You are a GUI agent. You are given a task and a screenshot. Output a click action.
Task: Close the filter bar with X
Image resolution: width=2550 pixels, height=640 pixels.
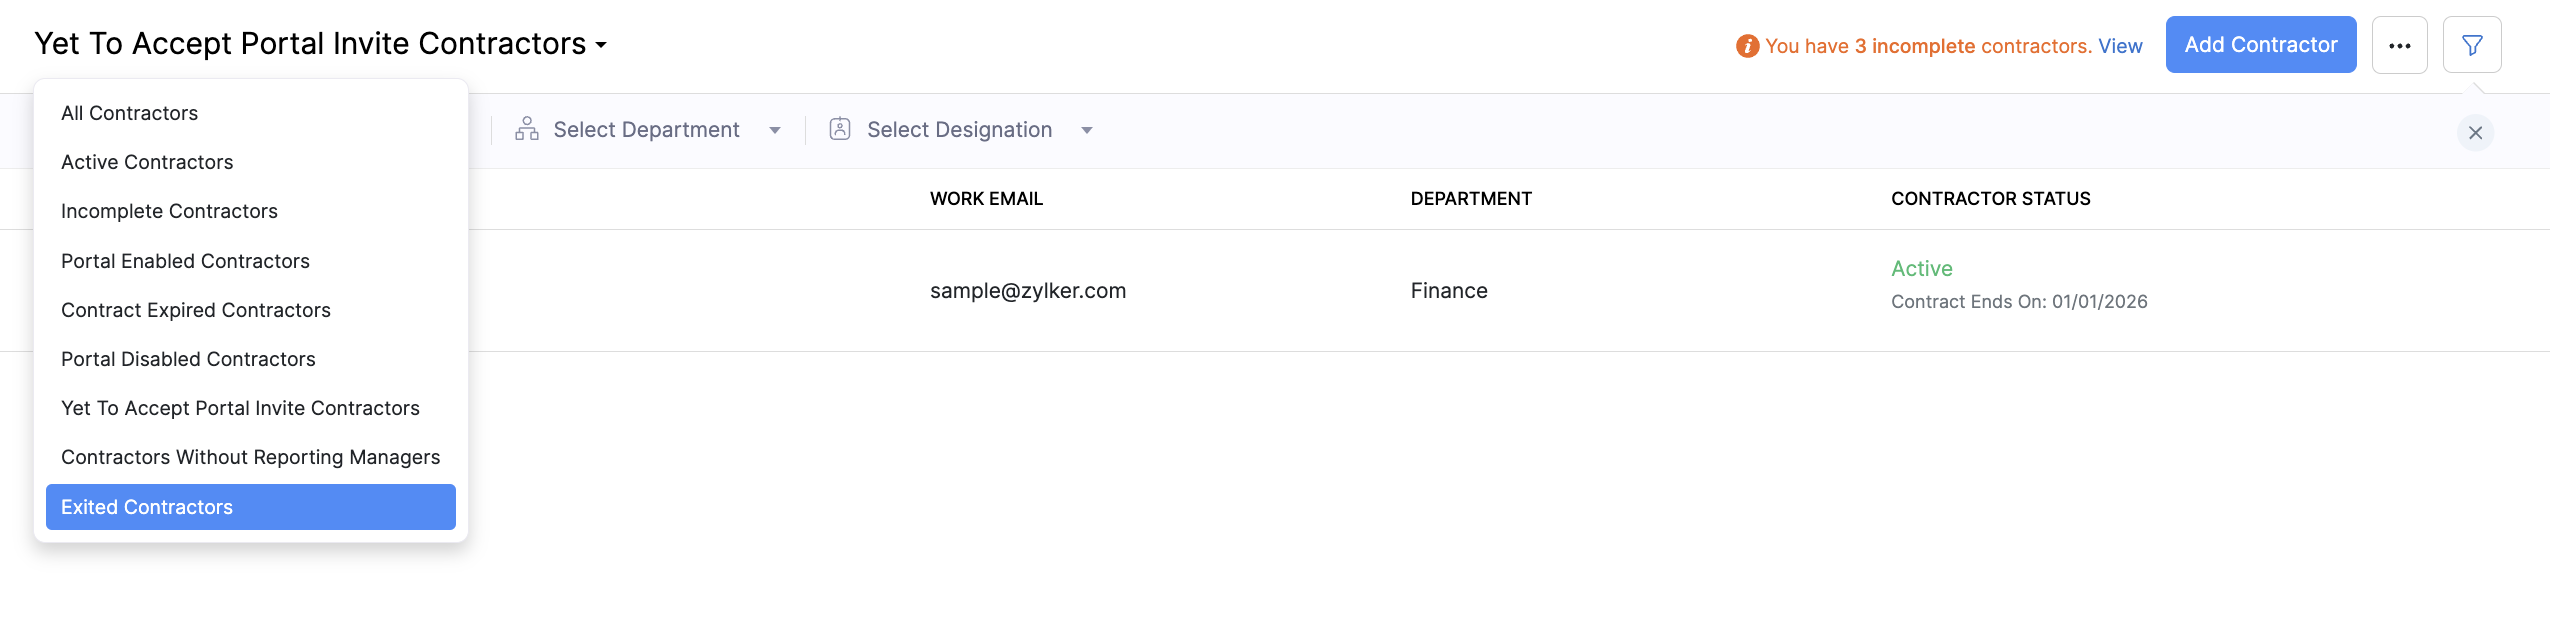[x=2475, y=132]
